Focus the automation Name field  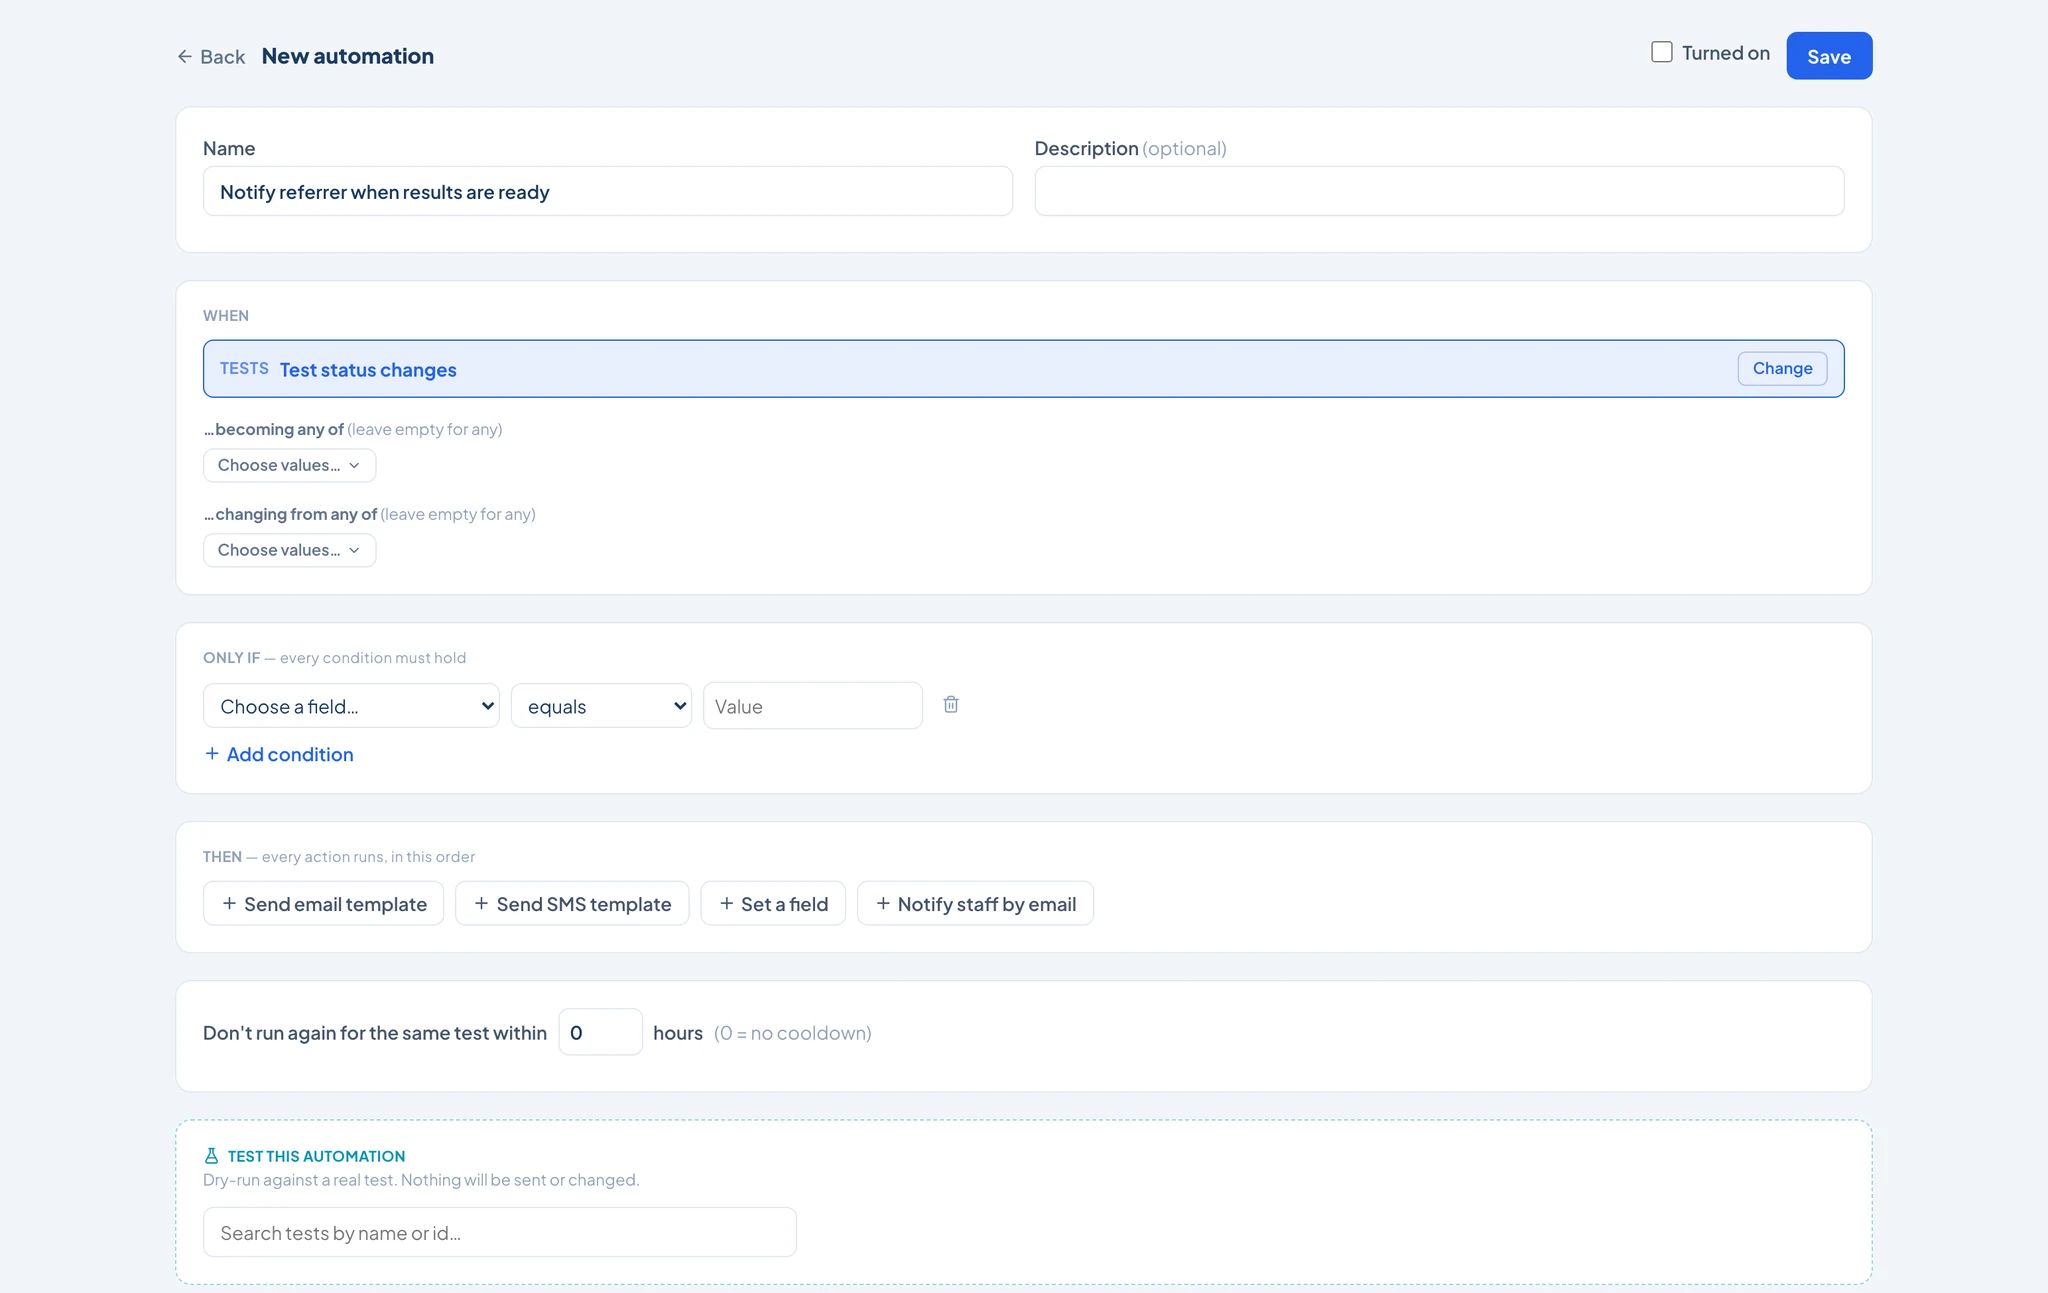click(608, 191)
